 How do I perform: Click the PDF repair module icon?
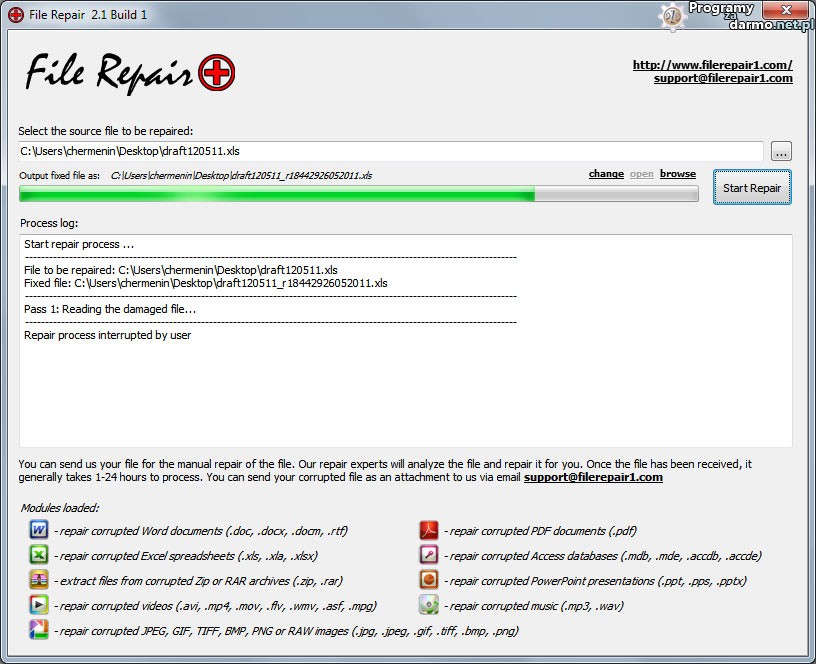pos(429,530)
